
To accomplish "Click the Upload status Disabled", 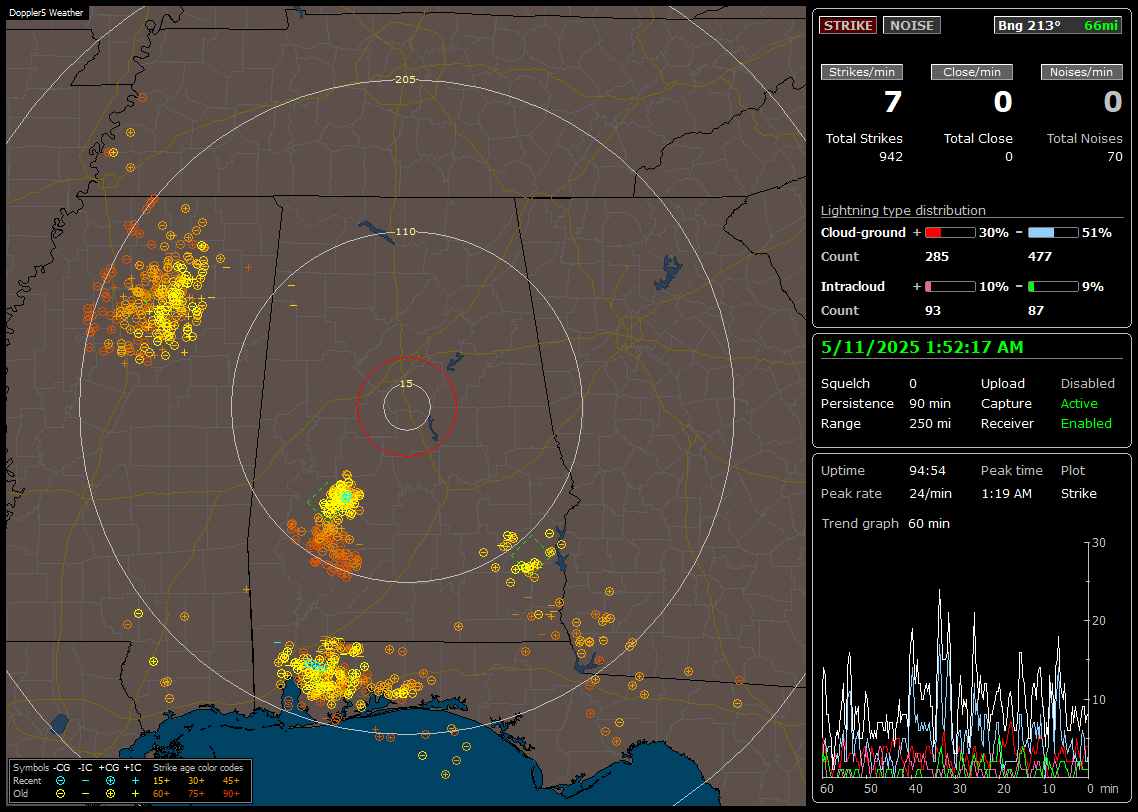I will 1087,384.
